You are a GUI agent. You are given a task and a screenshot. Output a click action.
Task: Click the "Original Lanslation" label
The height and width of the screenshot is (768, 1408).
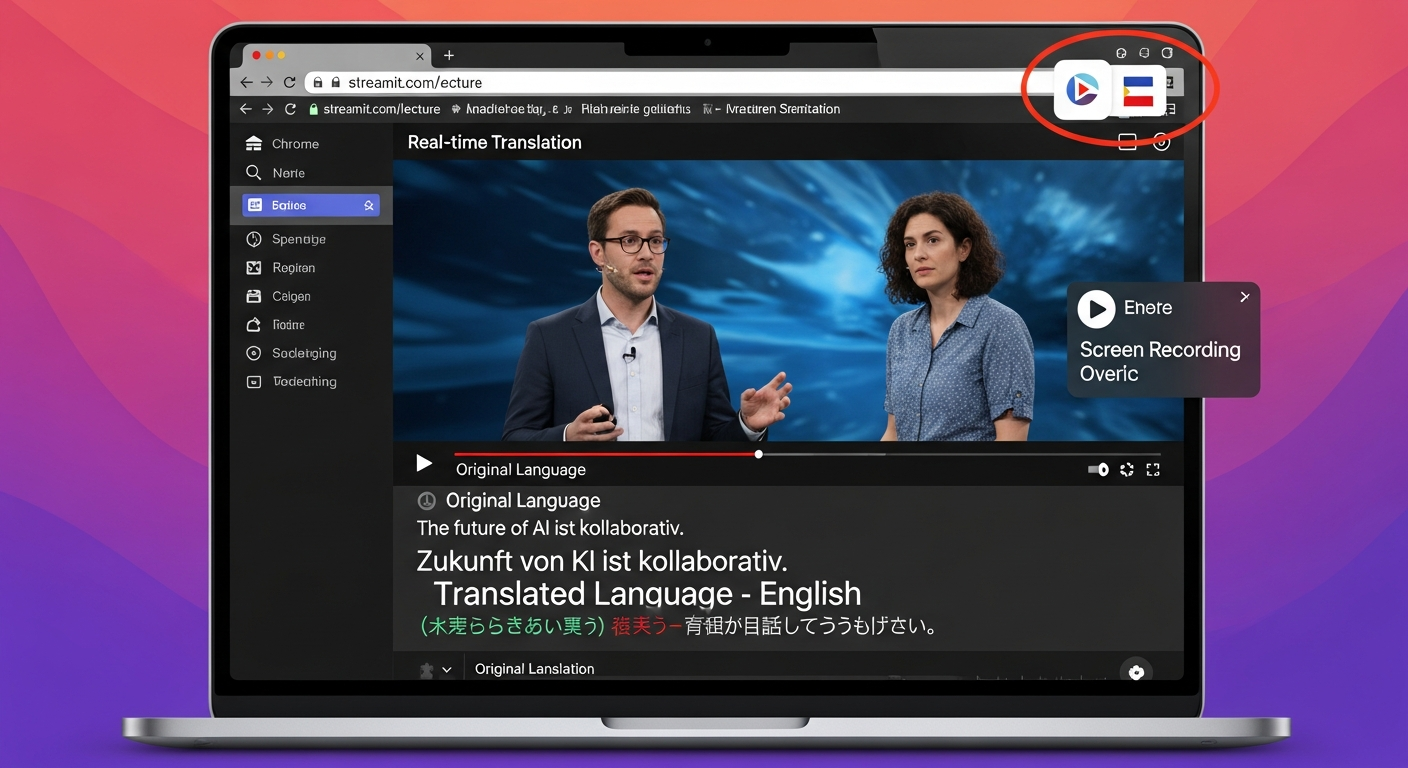pyautogui.click(x=534, y=669)
